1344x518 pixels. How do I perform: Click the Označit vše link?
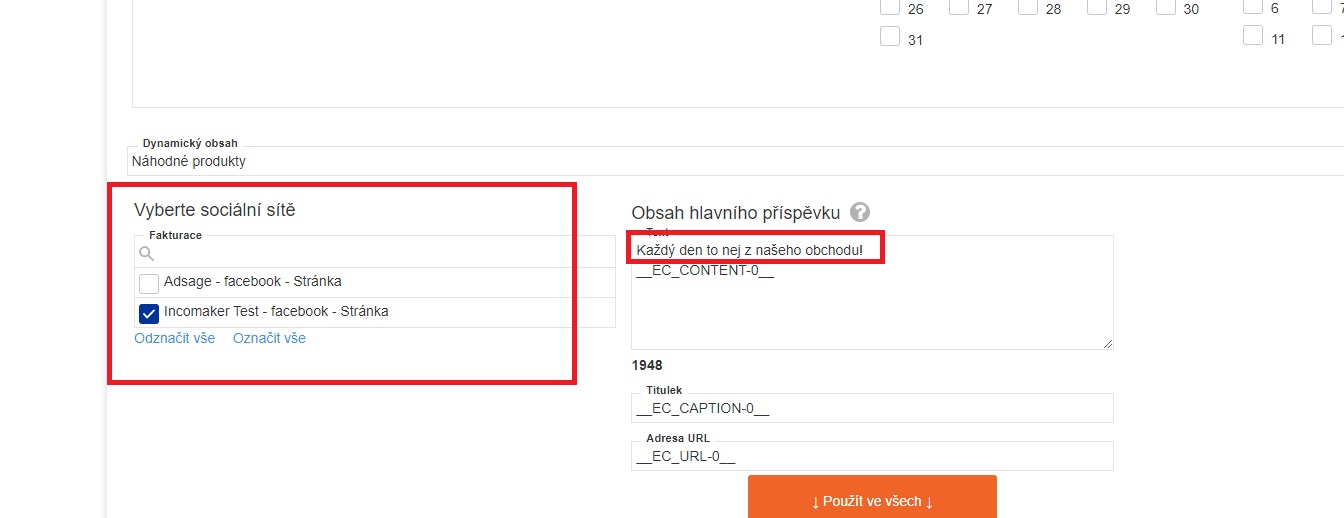269,338
